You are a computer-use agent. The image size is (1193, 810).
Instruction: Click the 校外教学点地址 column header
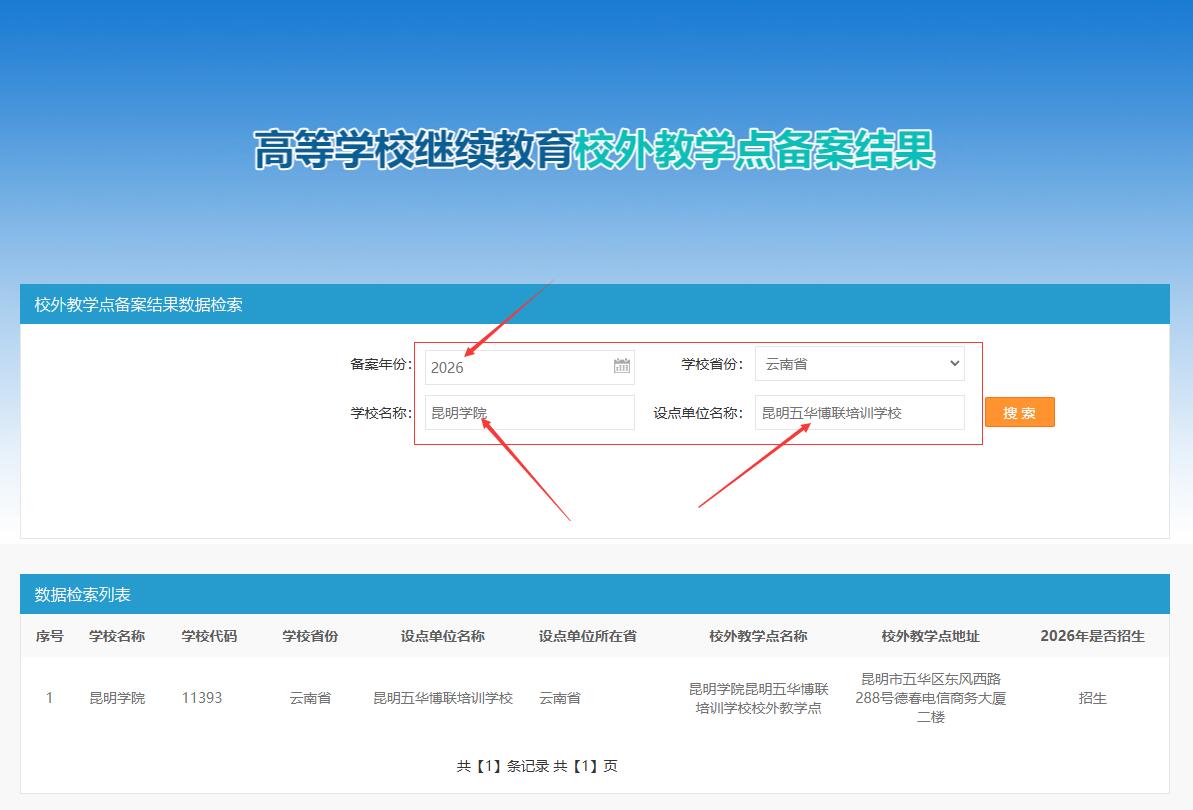tap(931, 636)
